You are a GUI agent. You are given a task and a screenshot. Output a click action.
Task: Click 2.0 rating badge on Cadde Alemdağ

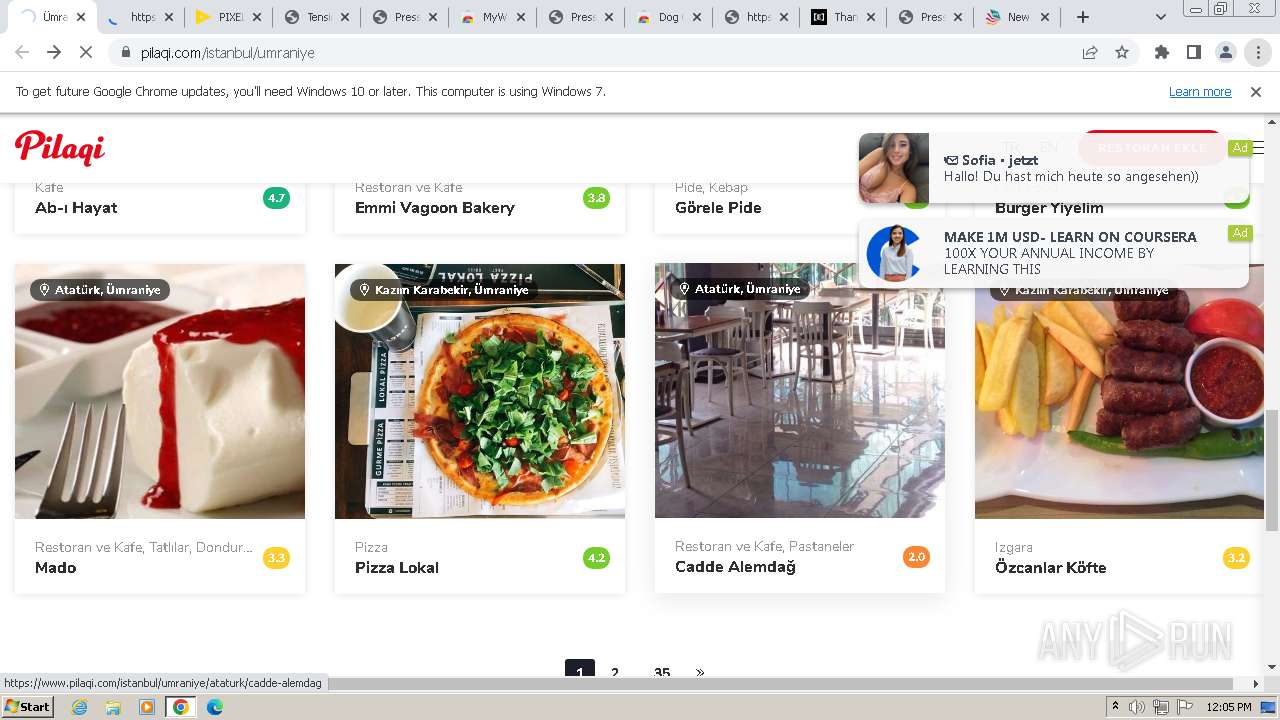pos(916,557)
